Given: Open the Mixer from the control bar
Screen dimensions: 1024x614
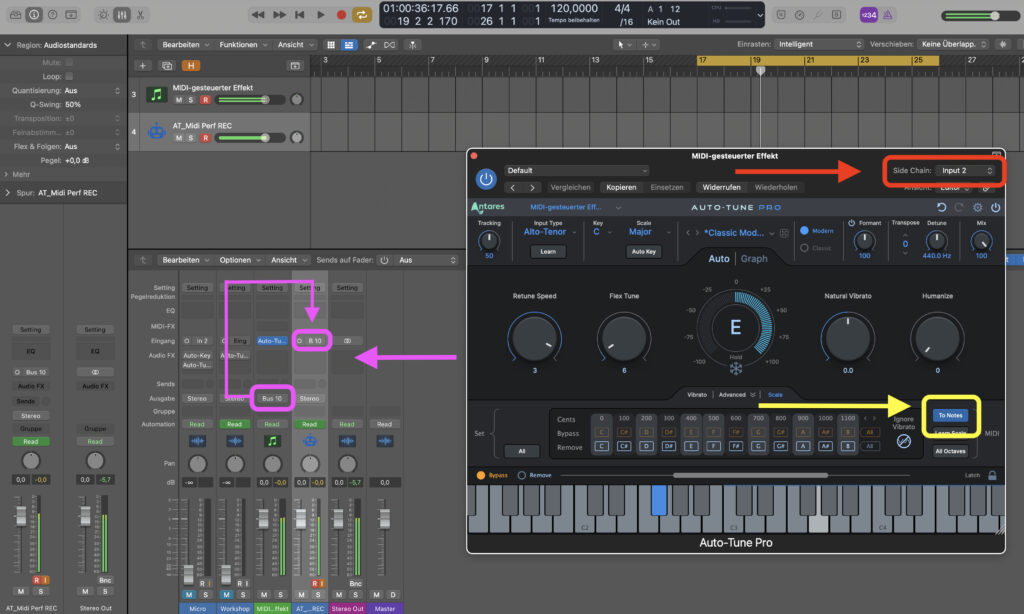Looking at the screenshot, I should tap(121, 14).
